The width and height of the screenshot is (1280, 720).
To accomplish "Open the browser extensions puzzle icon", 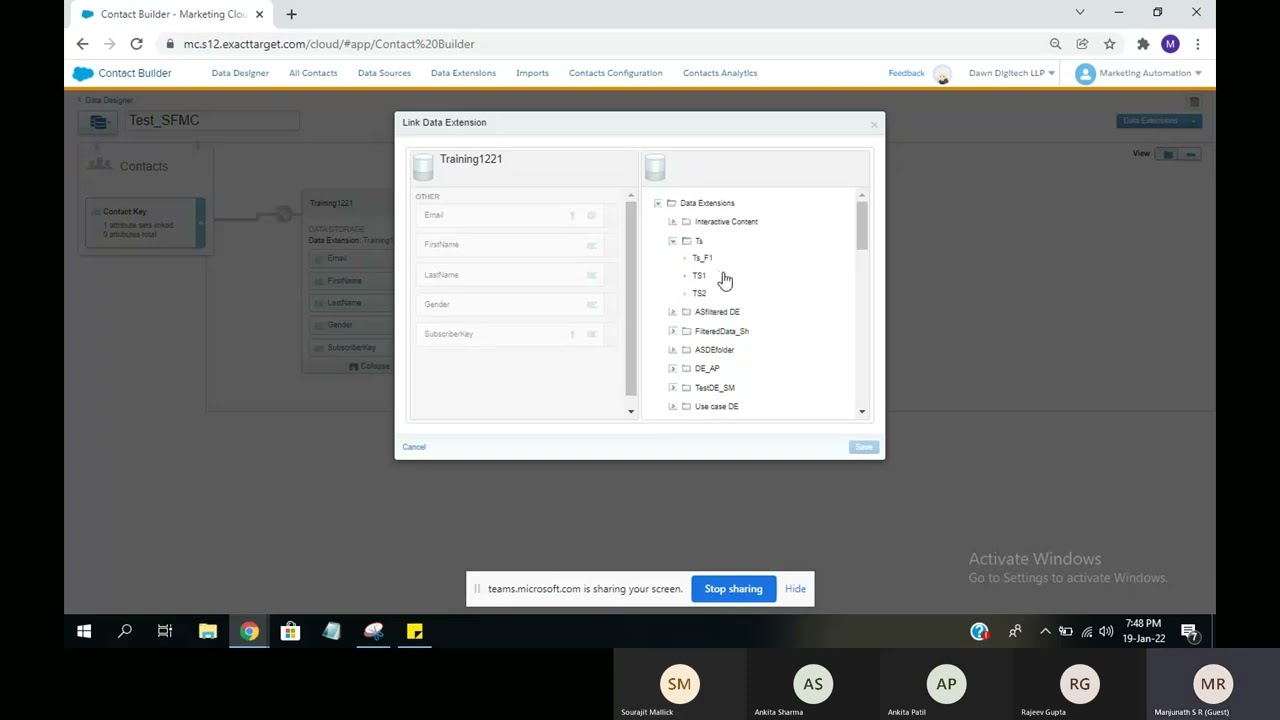I will click(x=1143, y=44).
